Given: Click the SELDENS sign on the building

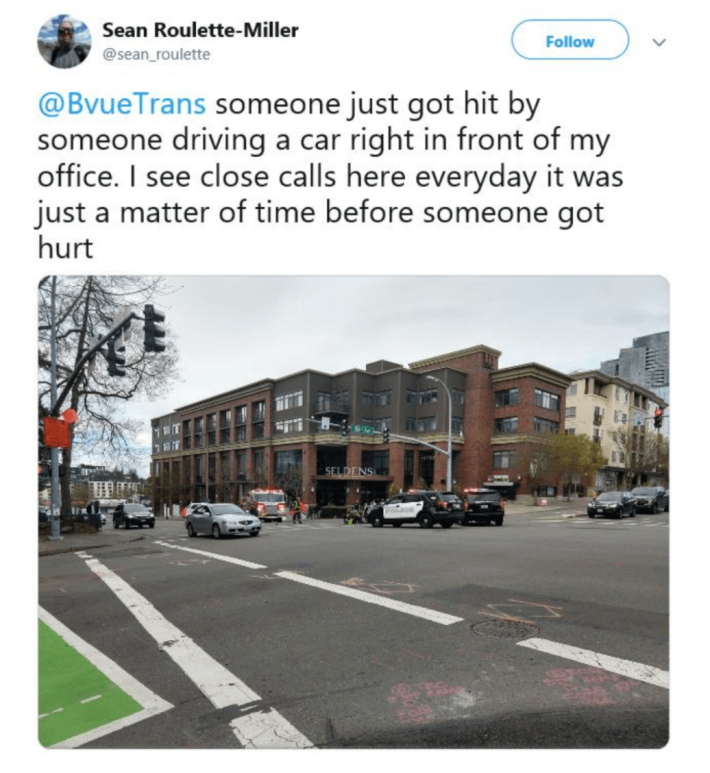Looking at the screenshot, I should click(x=349, y=471).
